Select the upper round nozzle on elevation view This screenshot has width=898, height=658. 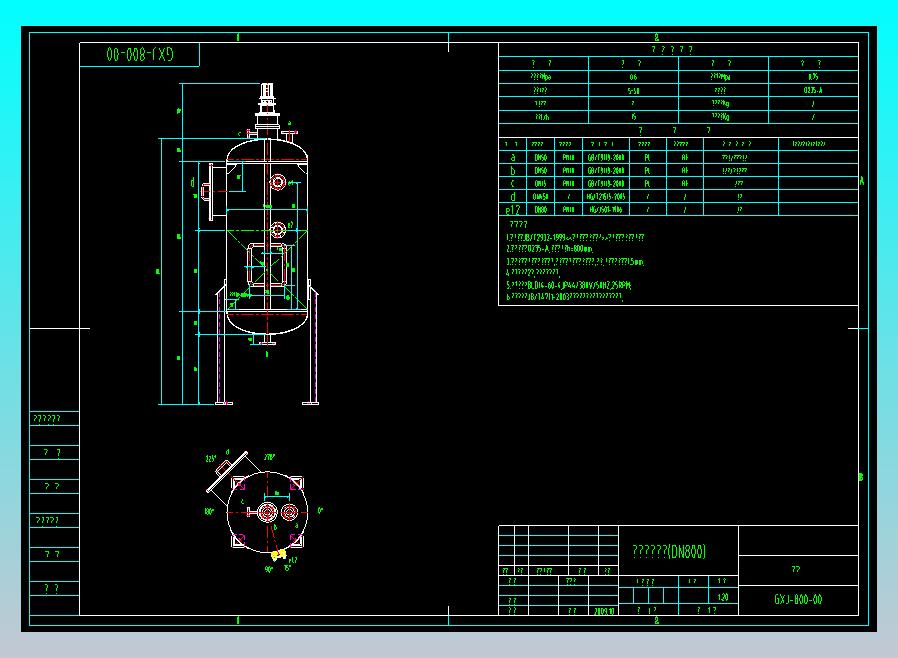[278, 182]
